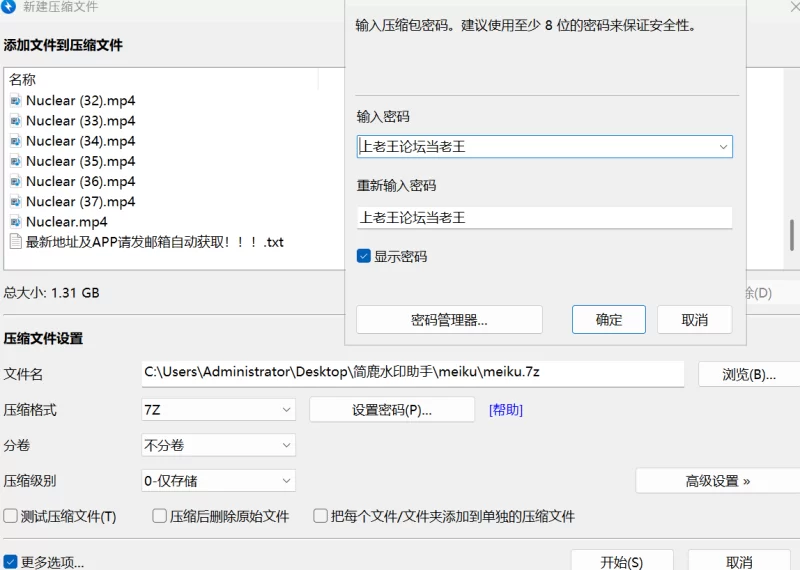
Task: Click the 浏览(B)... button
Action: 748,375
